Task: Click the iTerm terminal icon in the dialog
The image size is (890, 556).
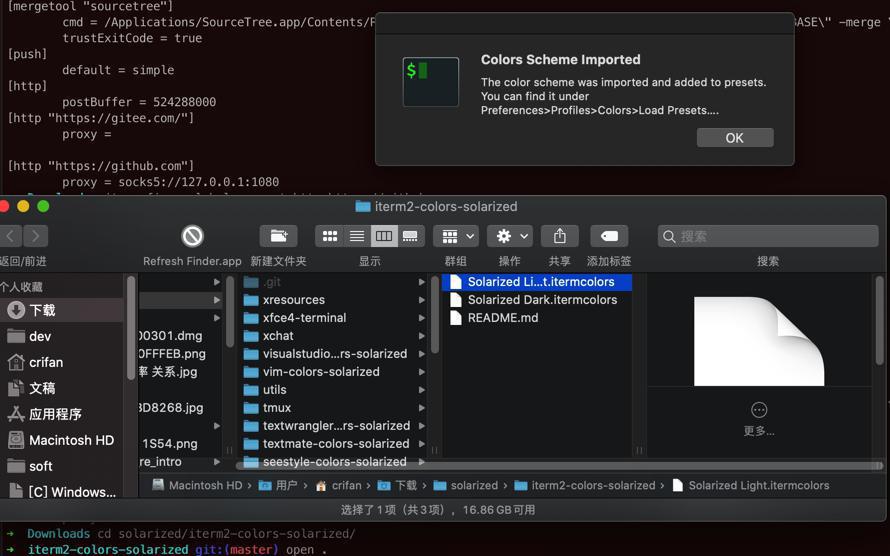Action: point(431,82)
